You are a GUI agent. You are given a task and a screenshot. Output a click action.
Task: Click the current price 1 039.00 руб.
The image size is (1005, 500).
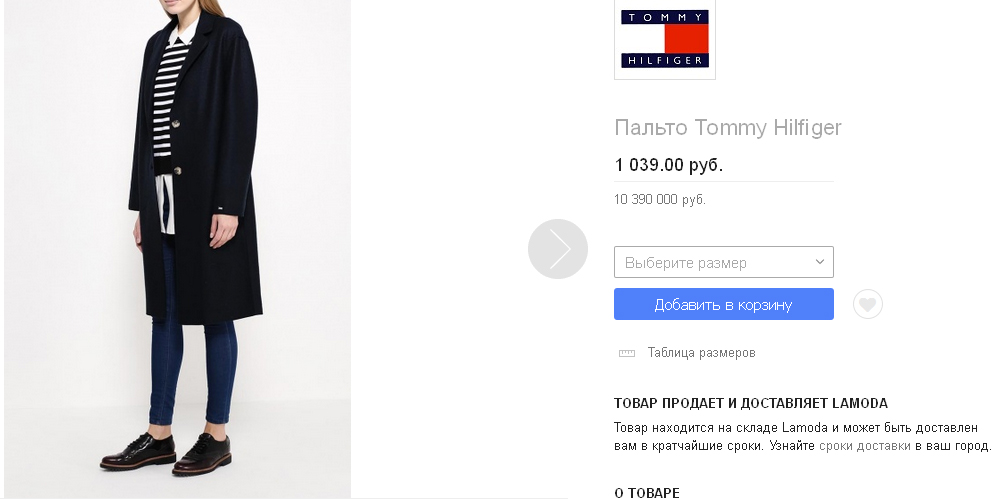coord(669,165)
